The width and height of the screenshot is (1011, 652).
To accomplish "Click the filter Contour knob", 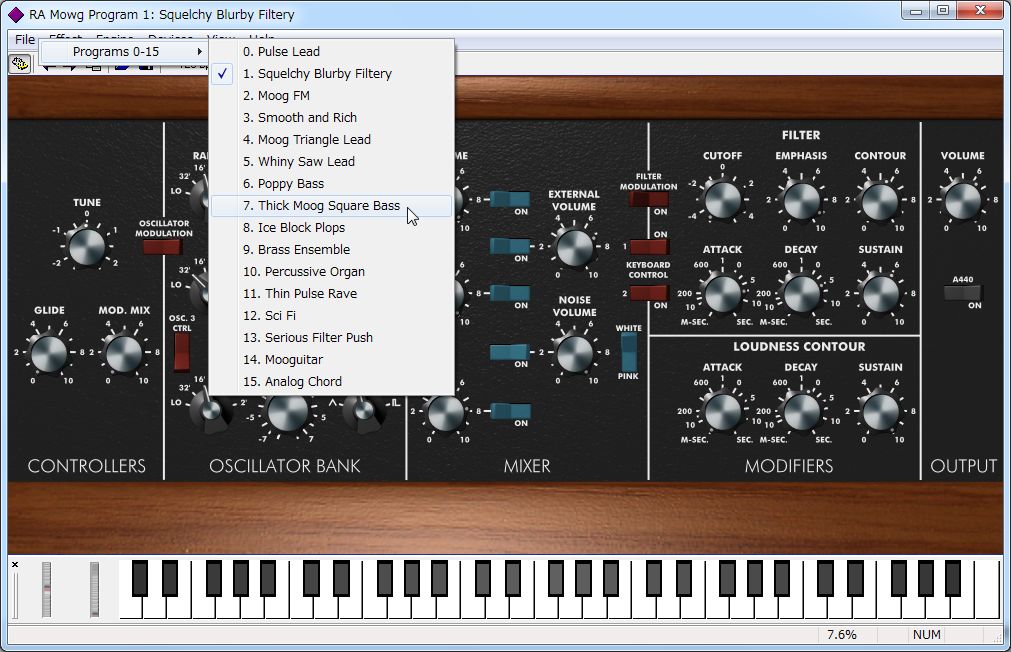I will [x=880, y=200].
